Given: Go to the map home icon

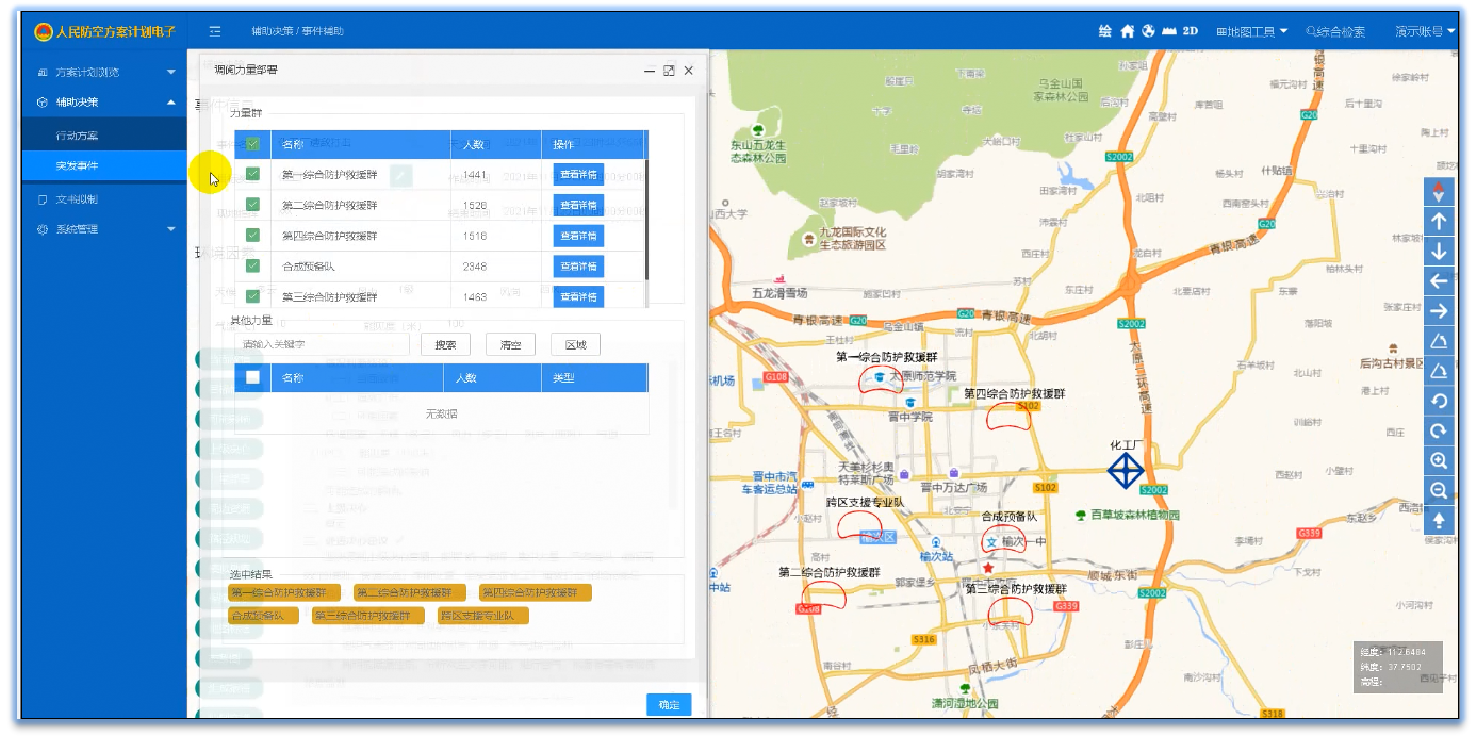Looking at the screenshot, I should 1127,31.
